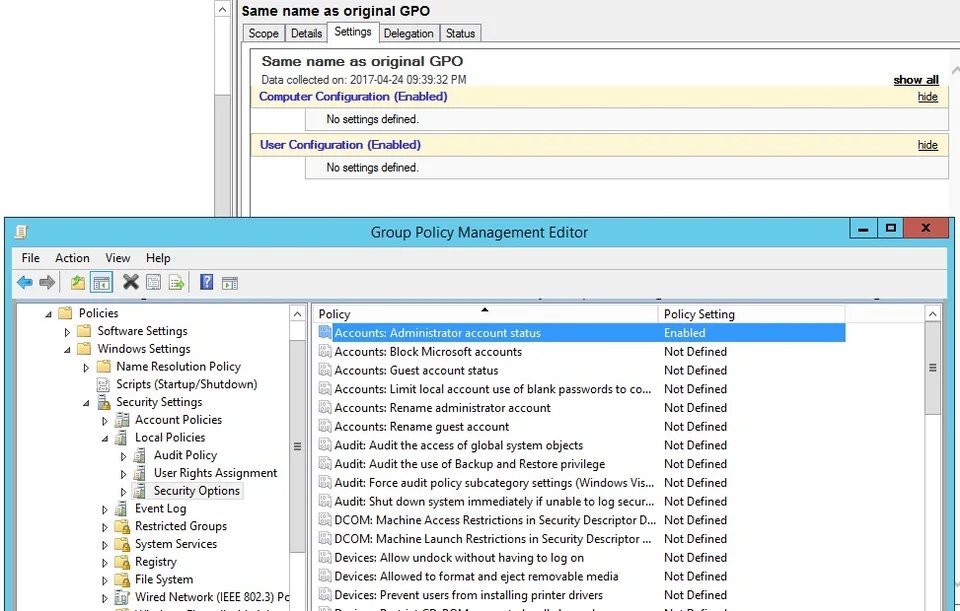Open the View menu
Viewport: 960px width, 611px height.
click(118, 258)
